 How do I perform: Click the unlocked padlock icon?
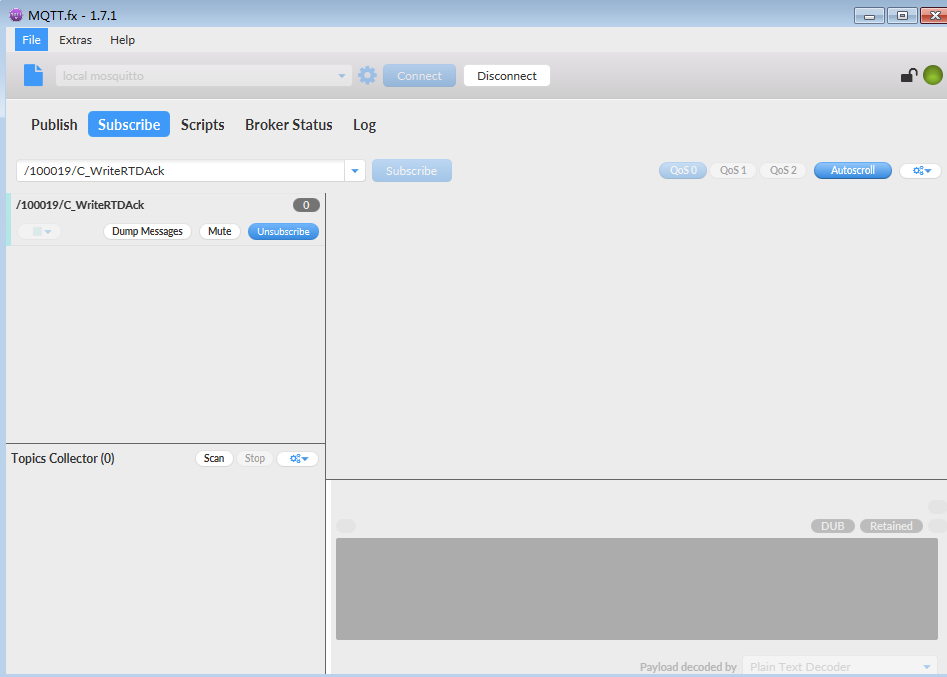point(909,75)
